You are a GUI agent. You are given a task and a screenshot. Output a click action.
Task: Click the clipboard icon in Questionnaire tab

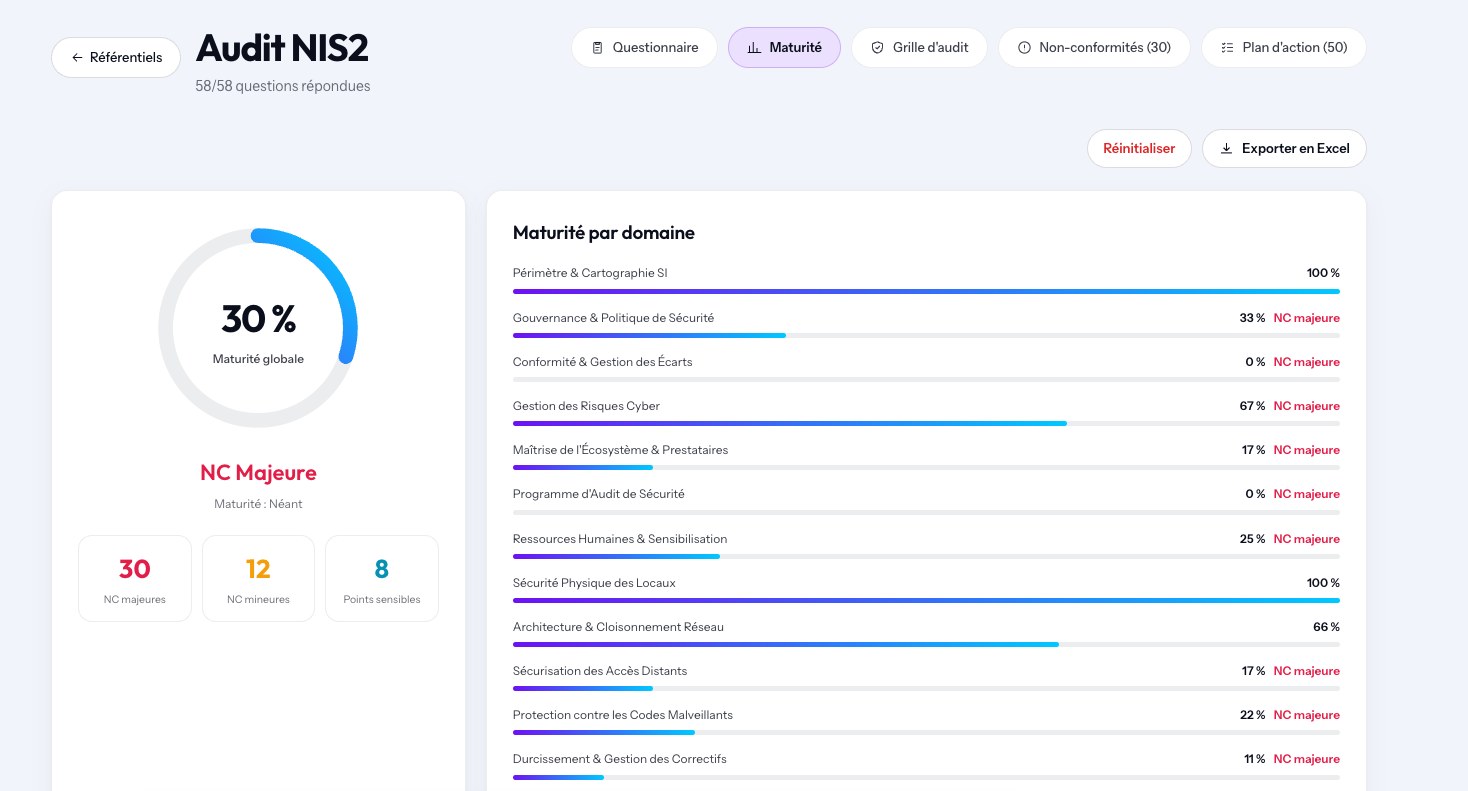click(x=597, y=48)
